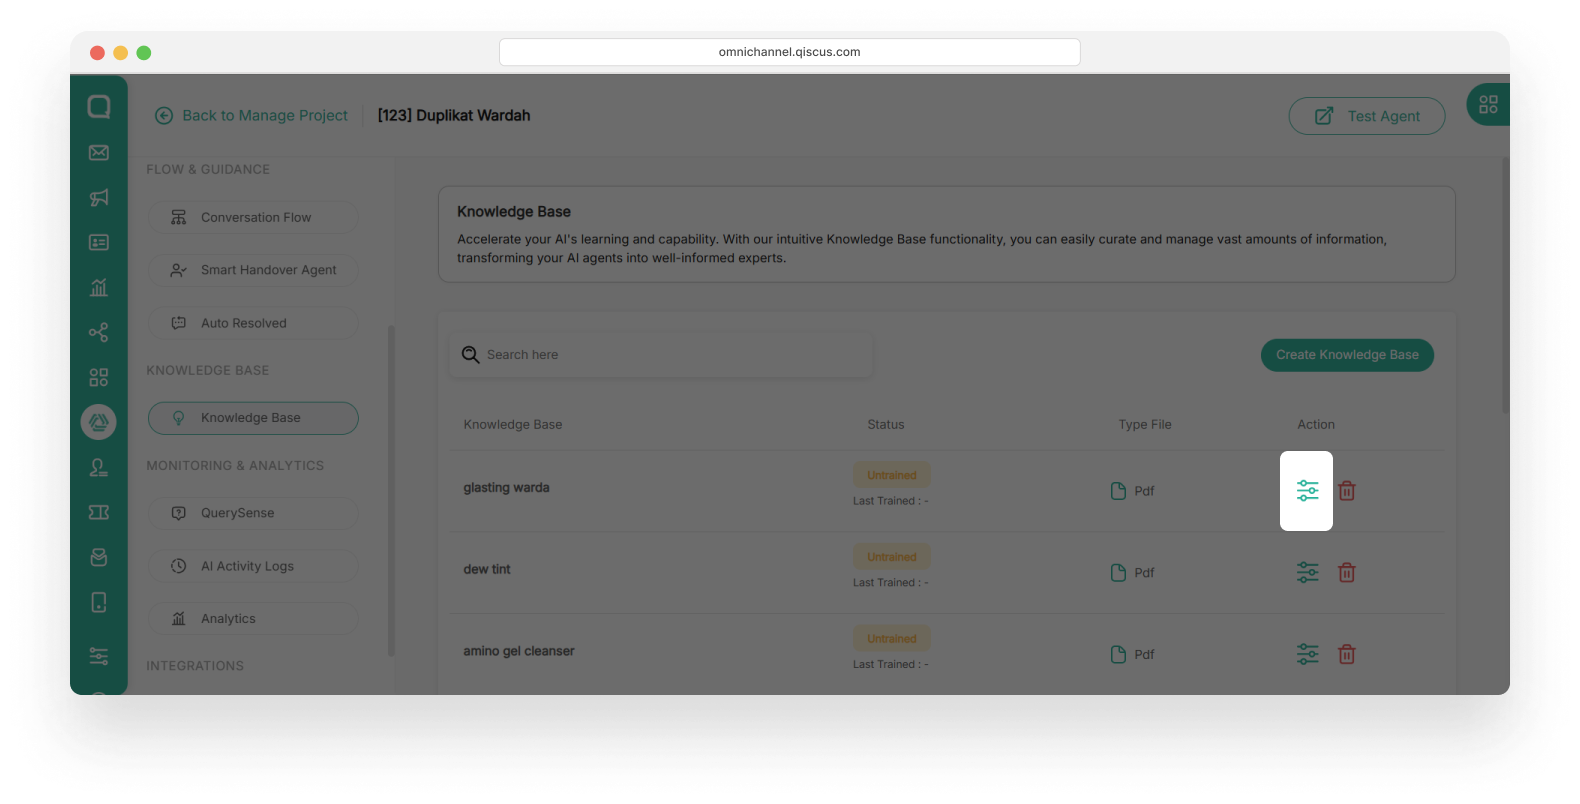Select Conversation Flow menu item

coord(253,218)
